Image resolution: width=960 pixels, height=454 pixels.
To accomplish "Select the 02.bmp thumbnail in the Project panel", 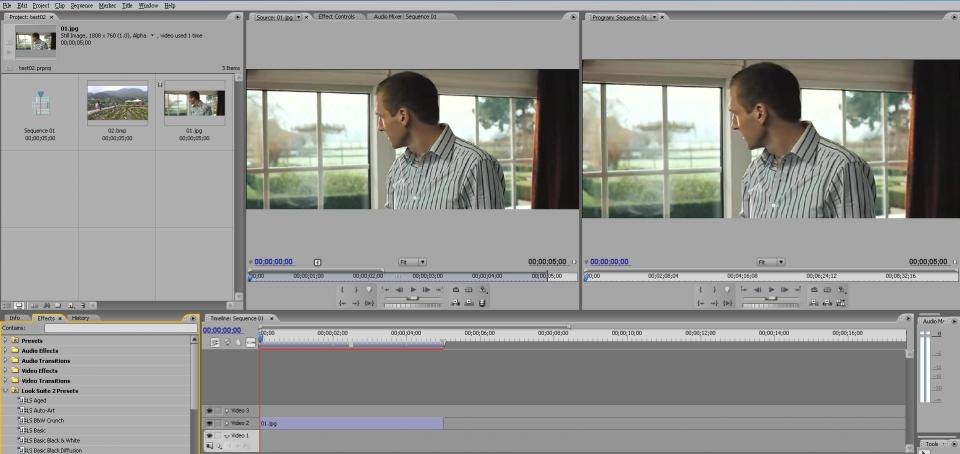I will pyautogui.click(x=118, y=103).
